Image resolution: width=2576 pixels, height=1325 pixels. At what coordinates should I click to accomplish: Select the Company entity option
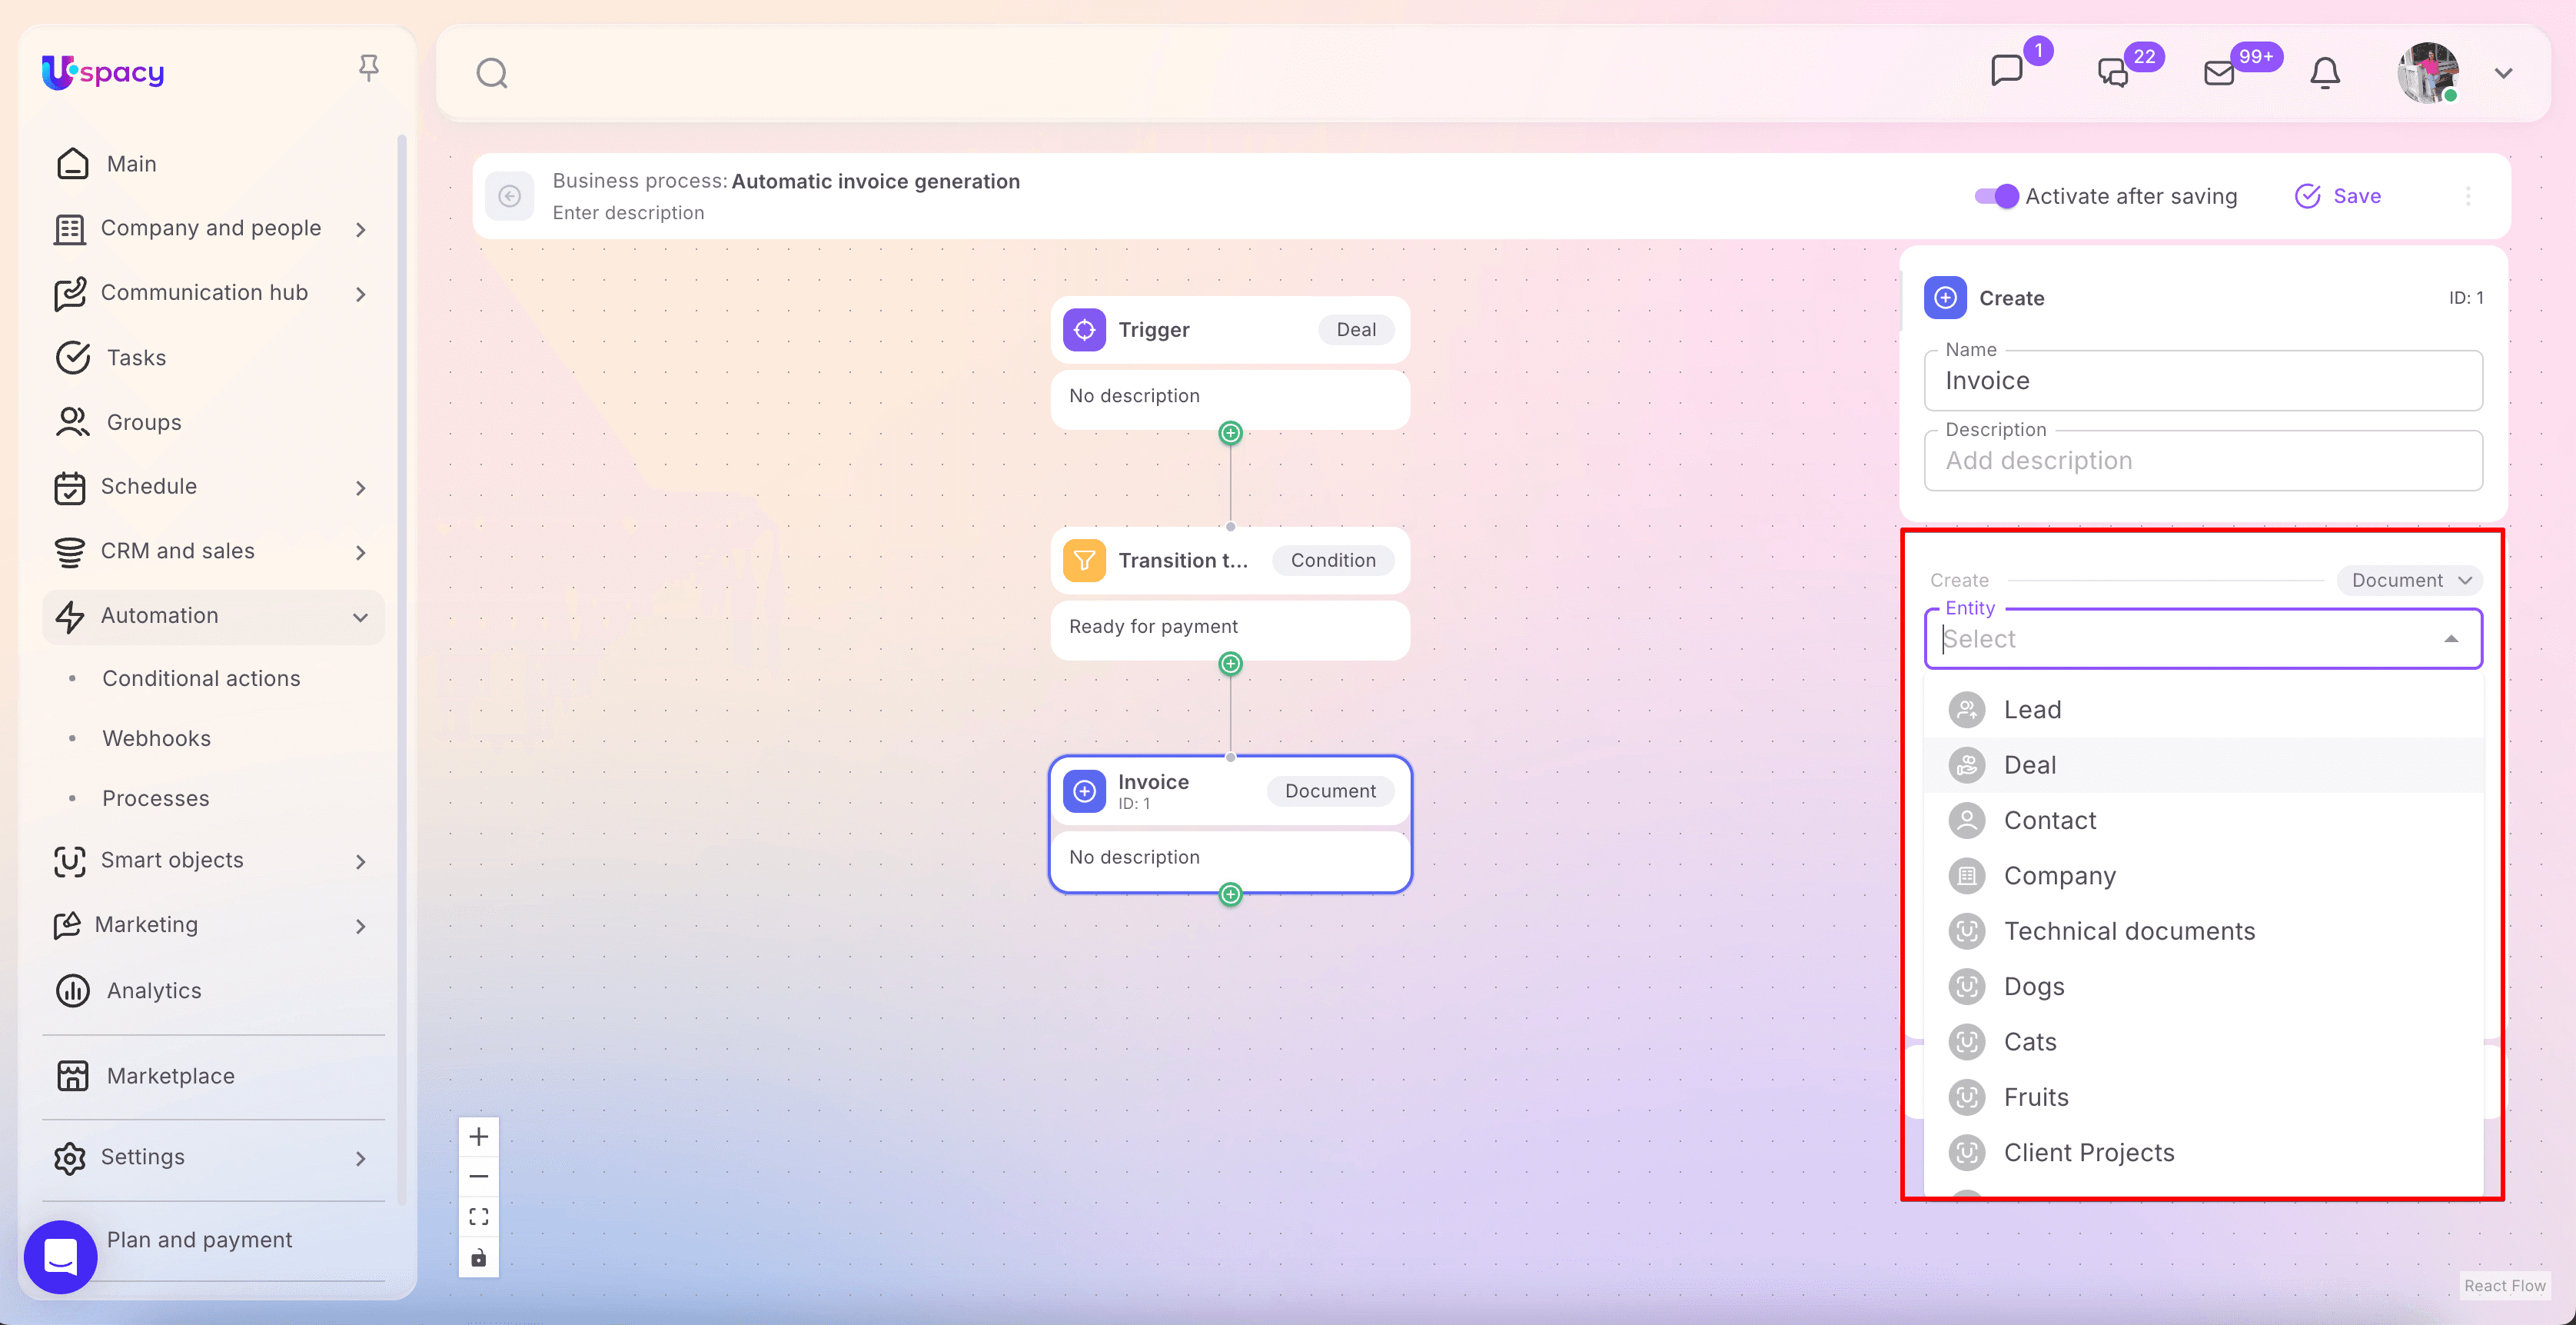[2203, 876]
